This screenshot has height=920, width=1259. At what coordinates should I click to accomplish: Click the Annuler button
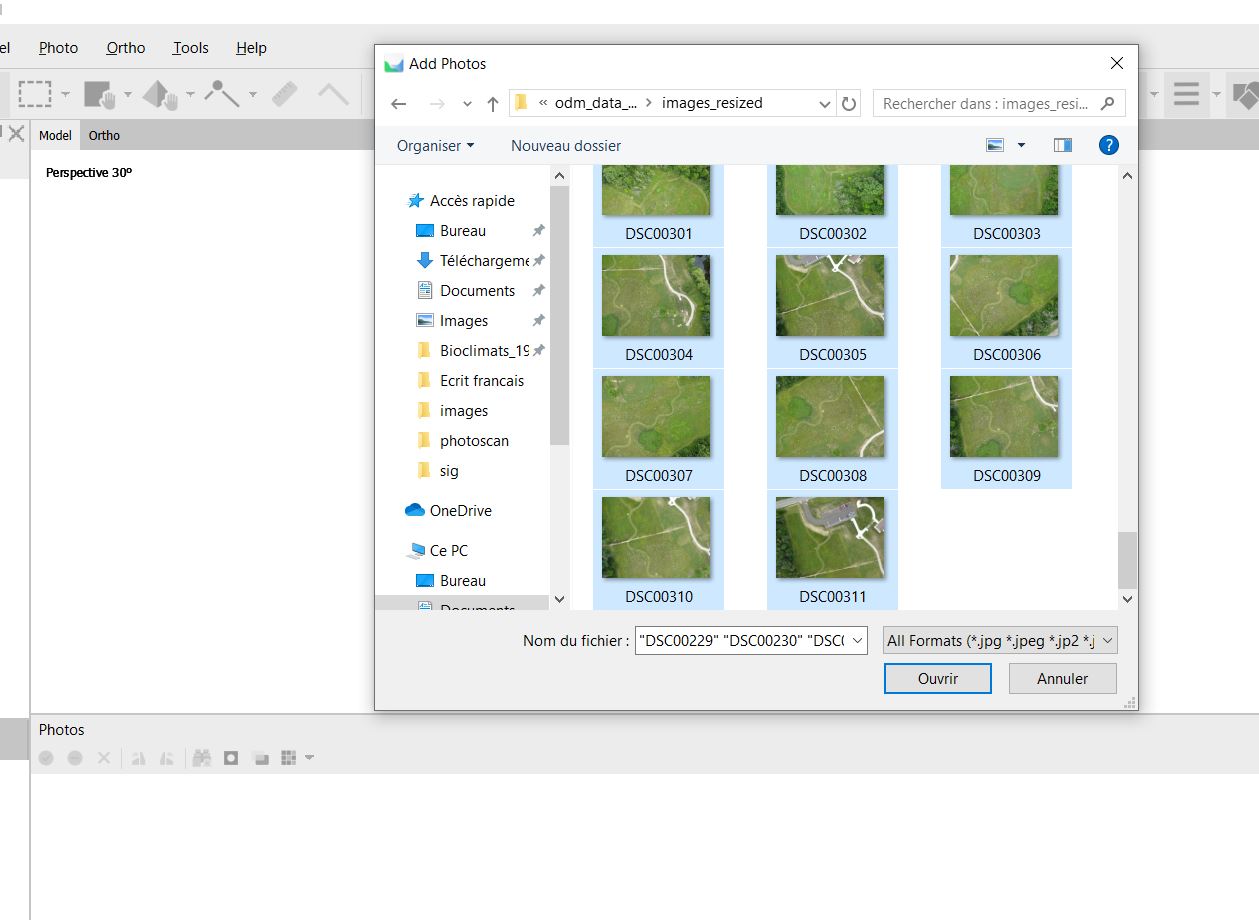(1062, 678)
